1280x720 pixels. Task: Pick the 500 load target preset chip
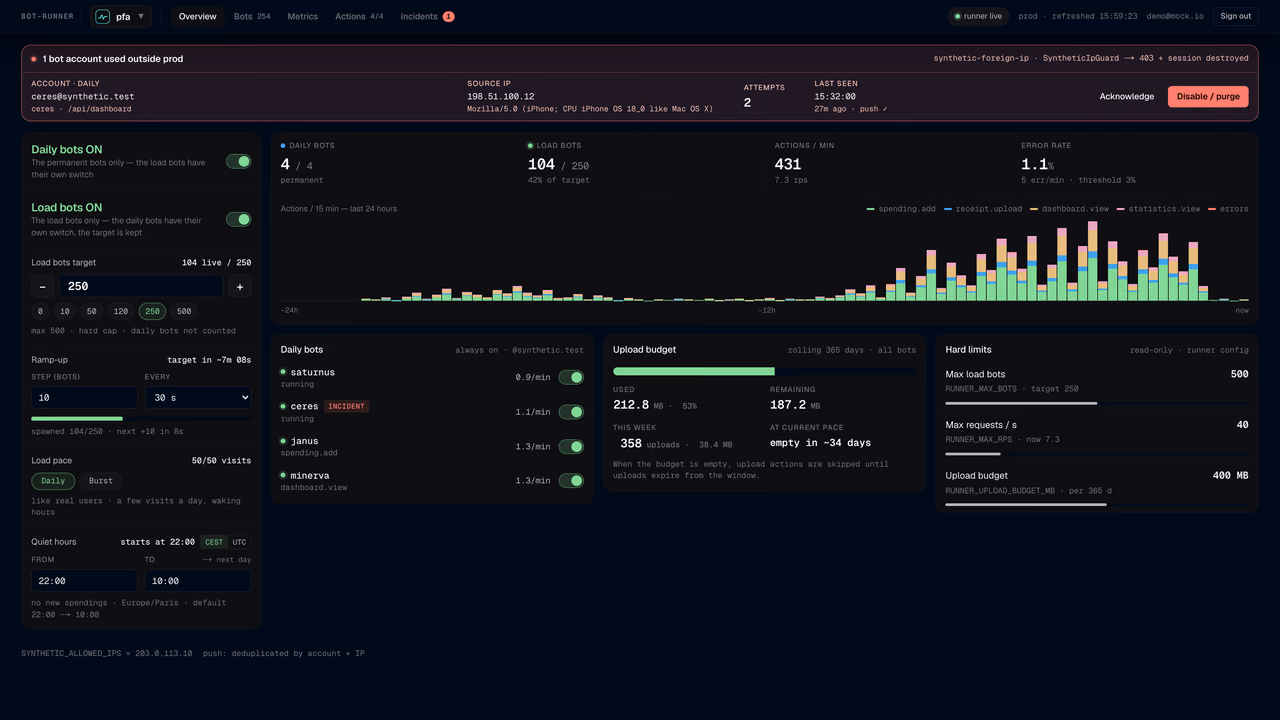tap(184, 311)
